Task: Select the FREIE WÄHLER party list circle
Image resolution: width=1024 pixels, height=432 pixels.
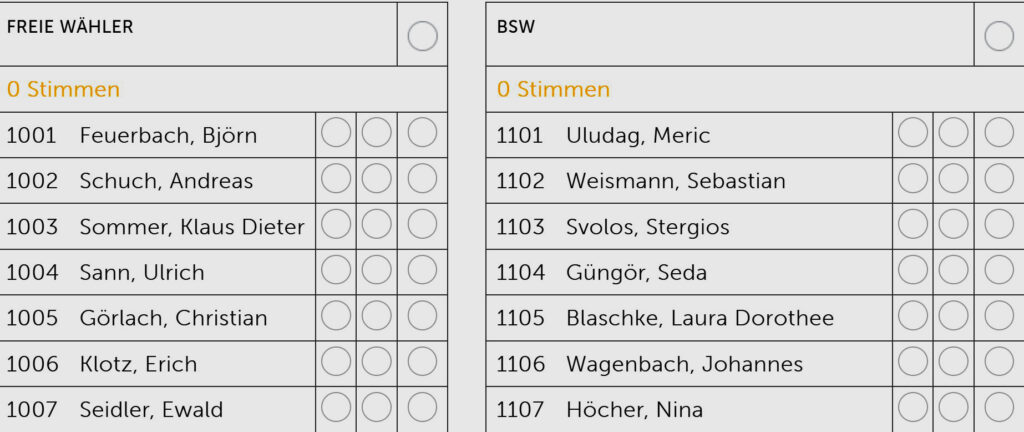Action: [422, 36]
